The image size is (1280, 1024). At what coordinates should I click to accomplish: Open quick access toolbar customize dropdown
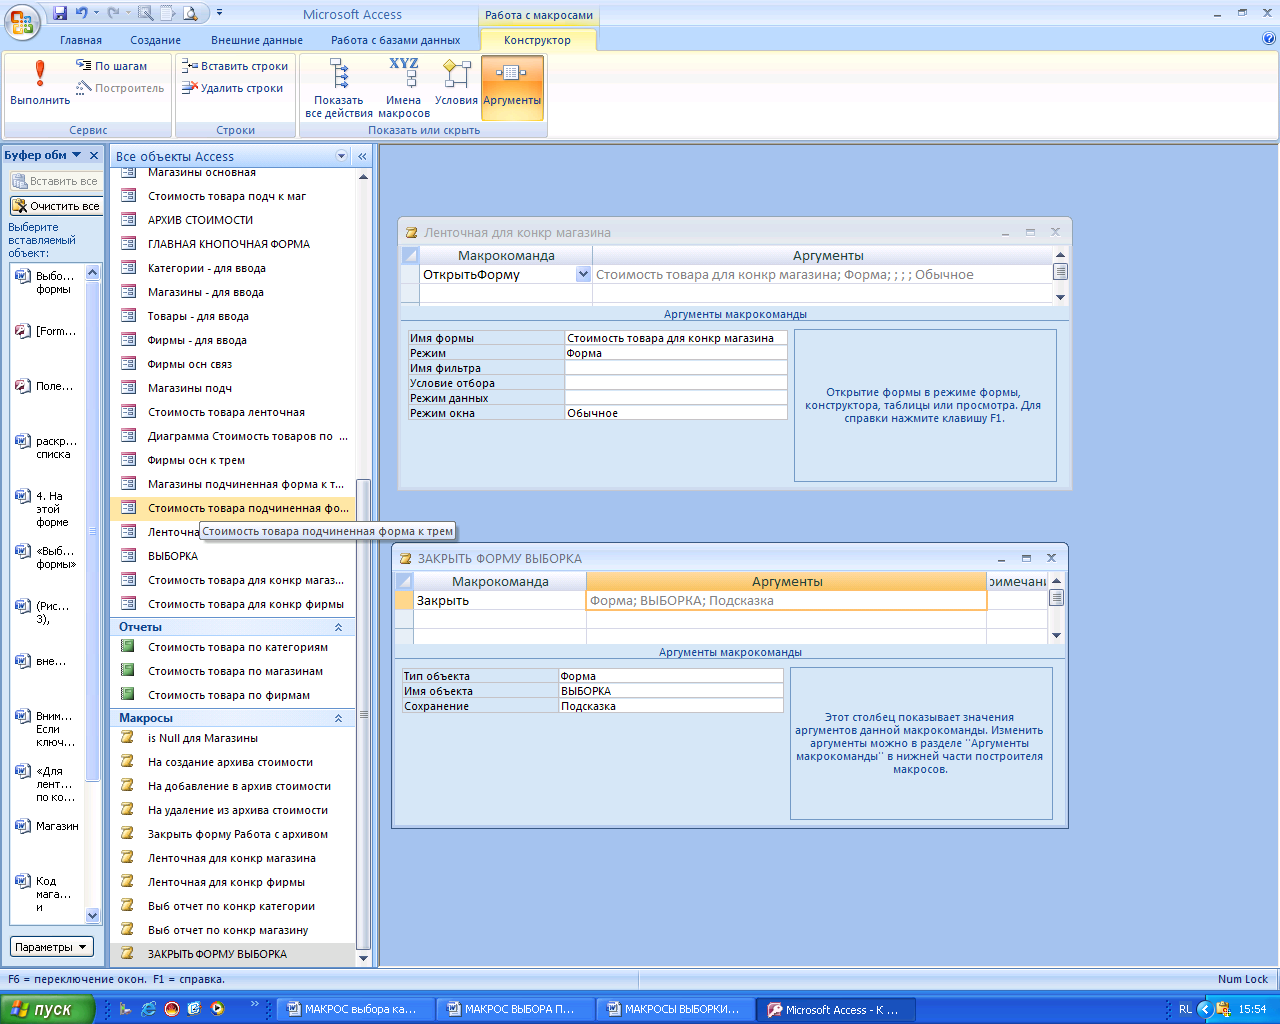[219, 13]
